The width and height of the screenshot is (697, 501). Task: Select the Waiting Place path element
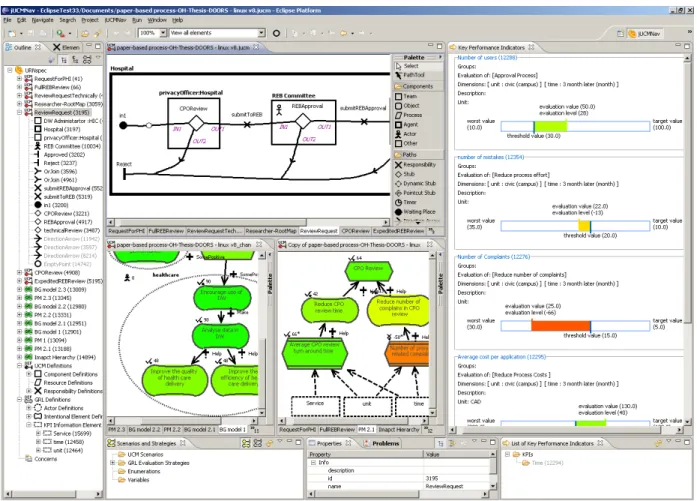pyautogui.click(x=419, y=212)
